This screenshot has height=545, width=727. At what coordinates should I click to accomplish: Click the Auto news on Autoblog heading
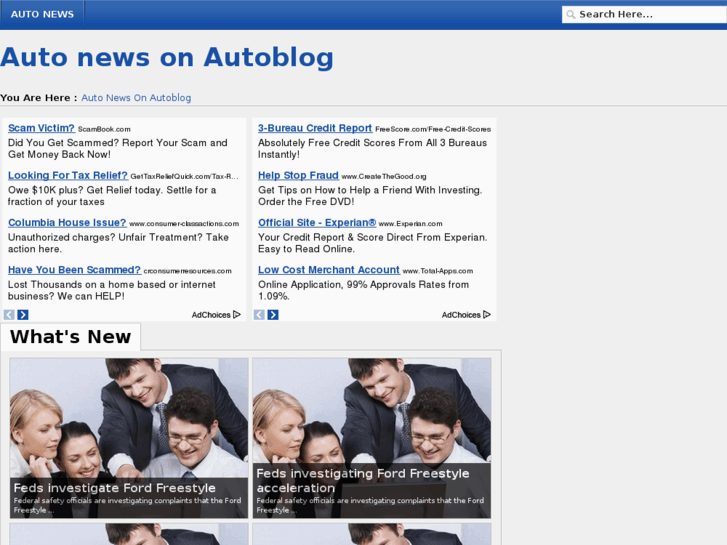(167, 58)
